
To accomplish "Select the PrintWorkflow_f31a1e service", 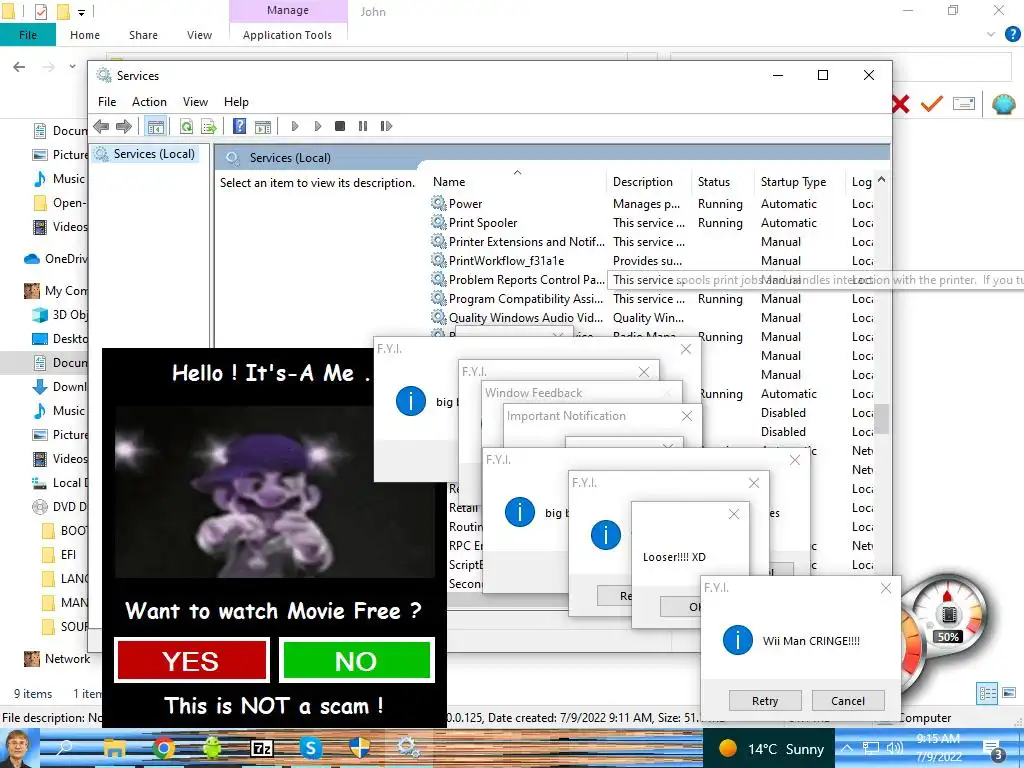I will pyautogui.click(x=652, y=261).
